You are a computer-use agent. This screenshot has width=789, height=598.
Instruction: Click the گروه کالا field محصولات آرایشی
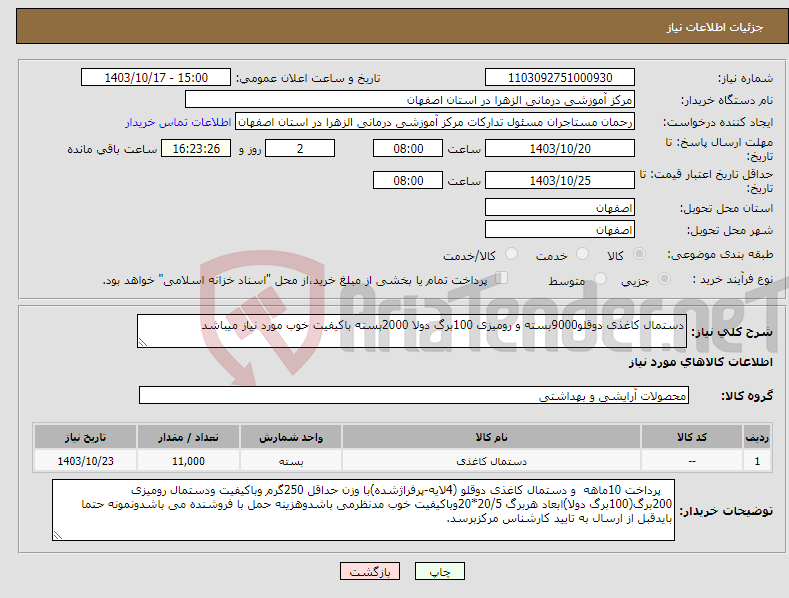coord(414,395)
